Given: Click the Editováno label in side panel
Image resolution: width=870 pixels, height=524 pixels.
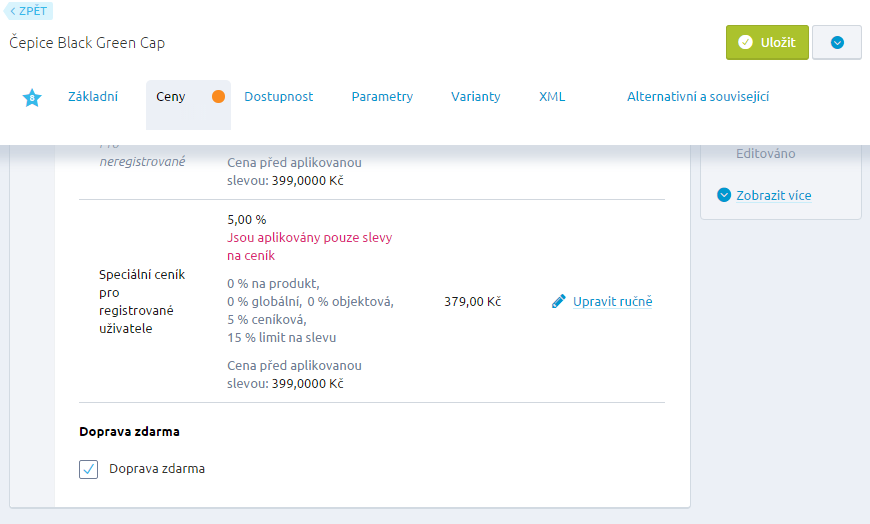Looking at the screenshot, I should [x=766, y=154].
